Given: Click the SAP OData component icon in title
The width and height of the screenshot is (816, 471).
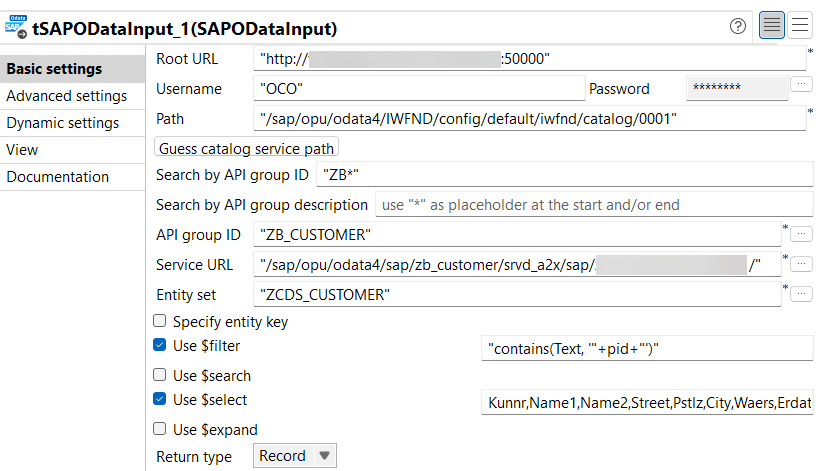Looking at the screenshot, I should [x=16, y=26].
